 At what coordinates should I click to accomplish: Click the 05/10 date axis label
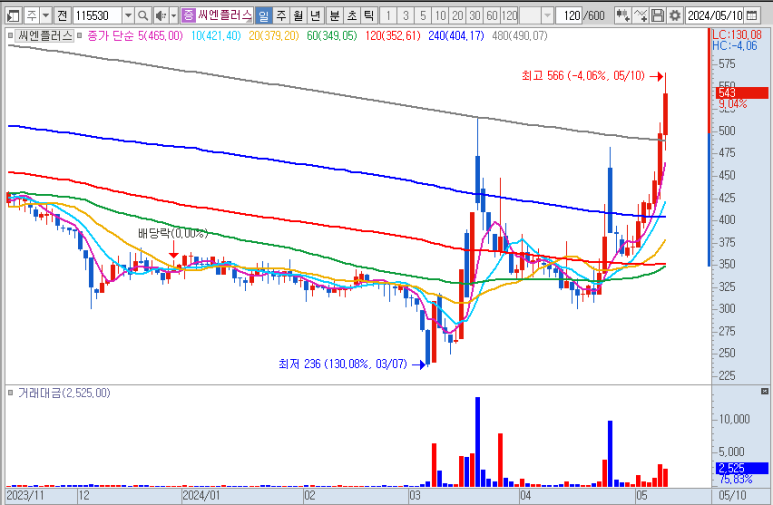click(732, 496)
